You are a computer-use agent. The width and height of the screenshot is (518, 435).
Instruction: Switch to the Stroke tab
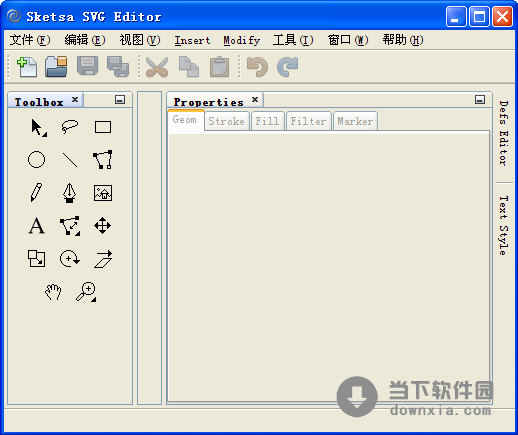226,121
